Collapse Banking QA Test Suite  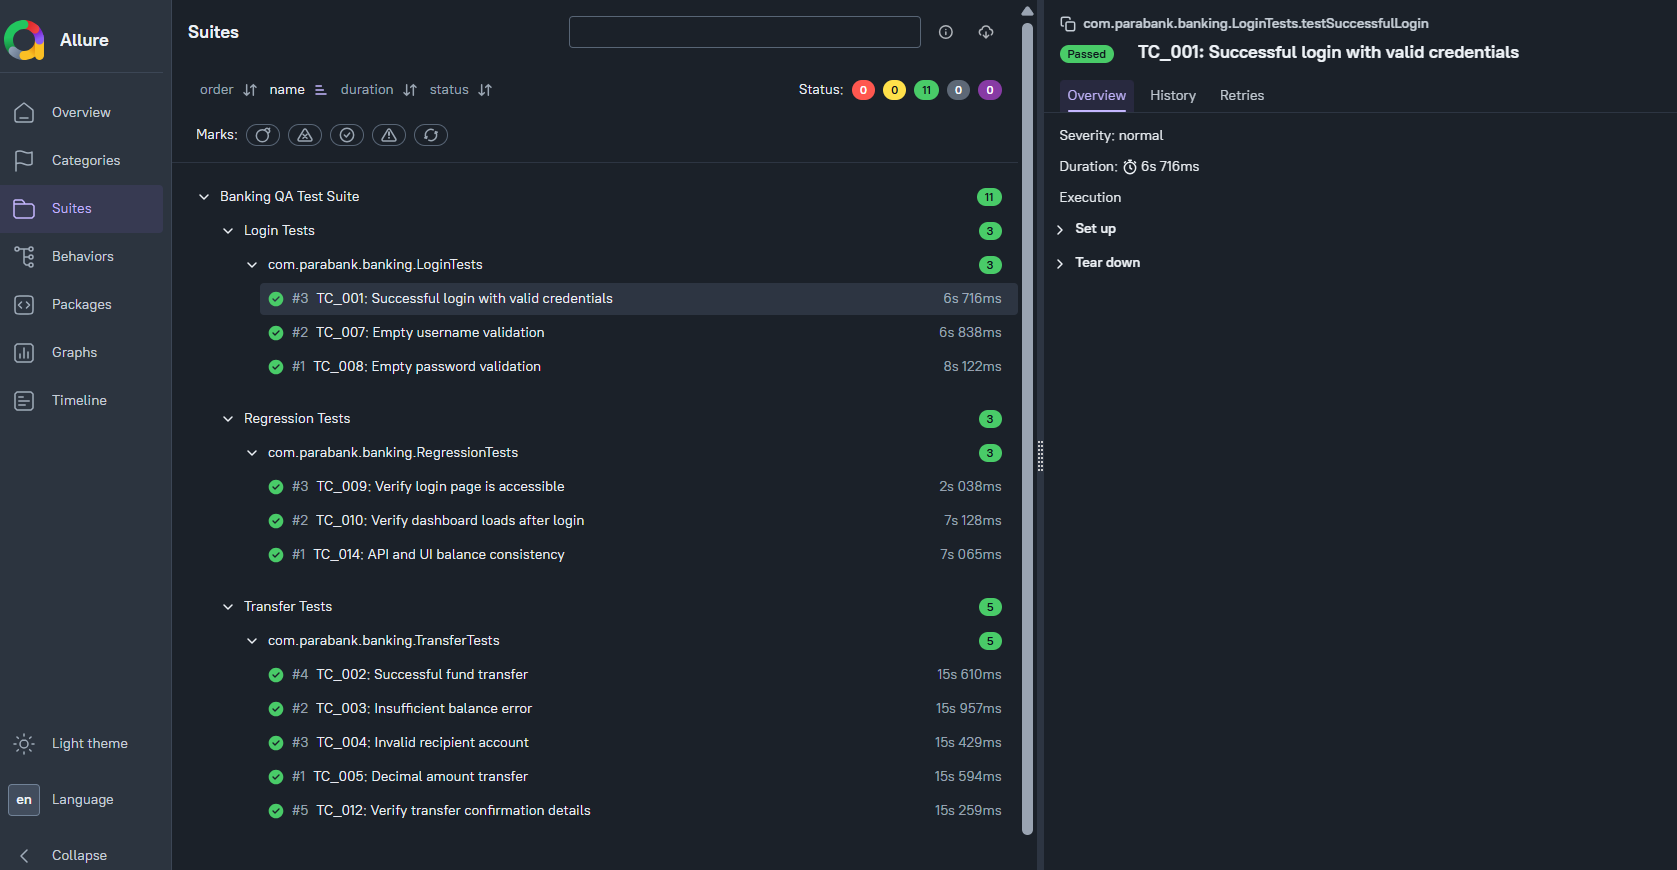(204, 197)
